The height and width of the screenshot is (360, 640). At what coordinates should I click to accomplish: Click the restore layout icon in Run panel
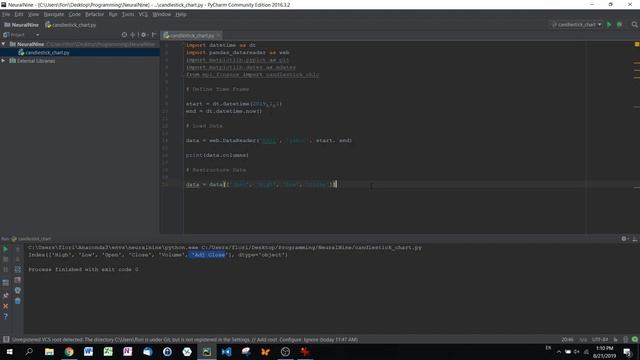[x=5, y=282]
